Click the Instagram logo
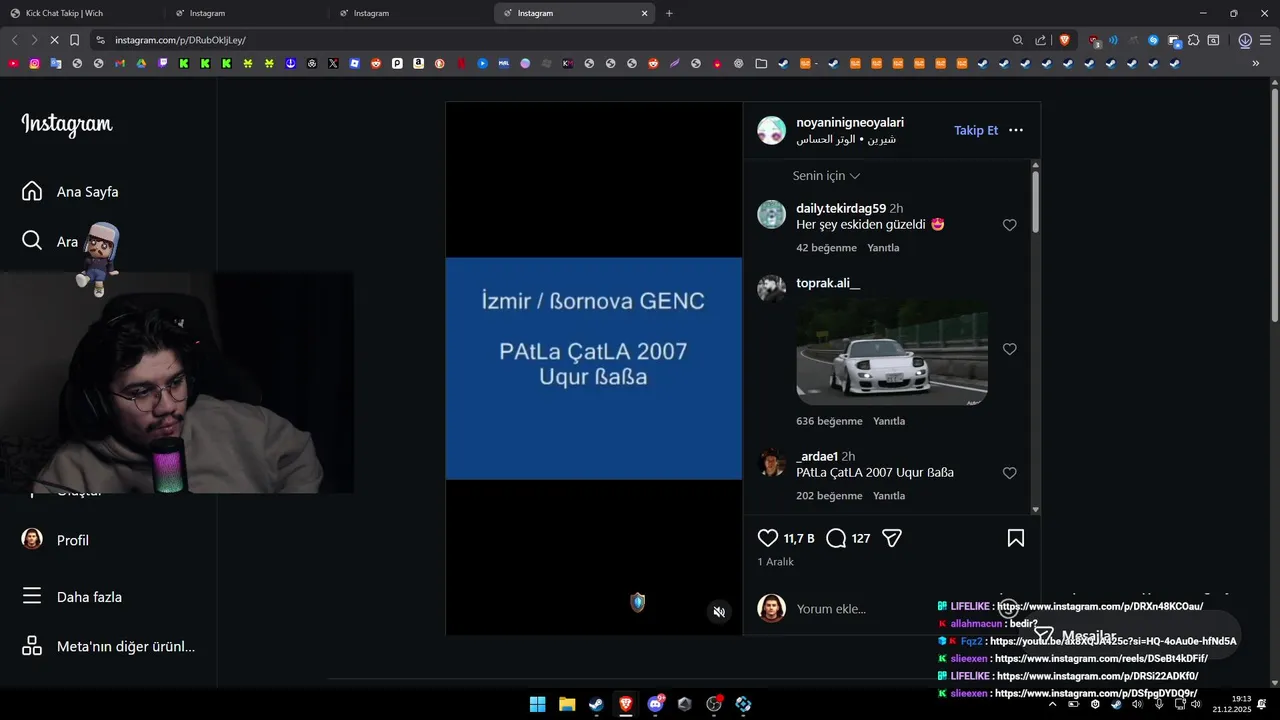The height and width of the screenshot is (720, 1280). pos(67,125)
